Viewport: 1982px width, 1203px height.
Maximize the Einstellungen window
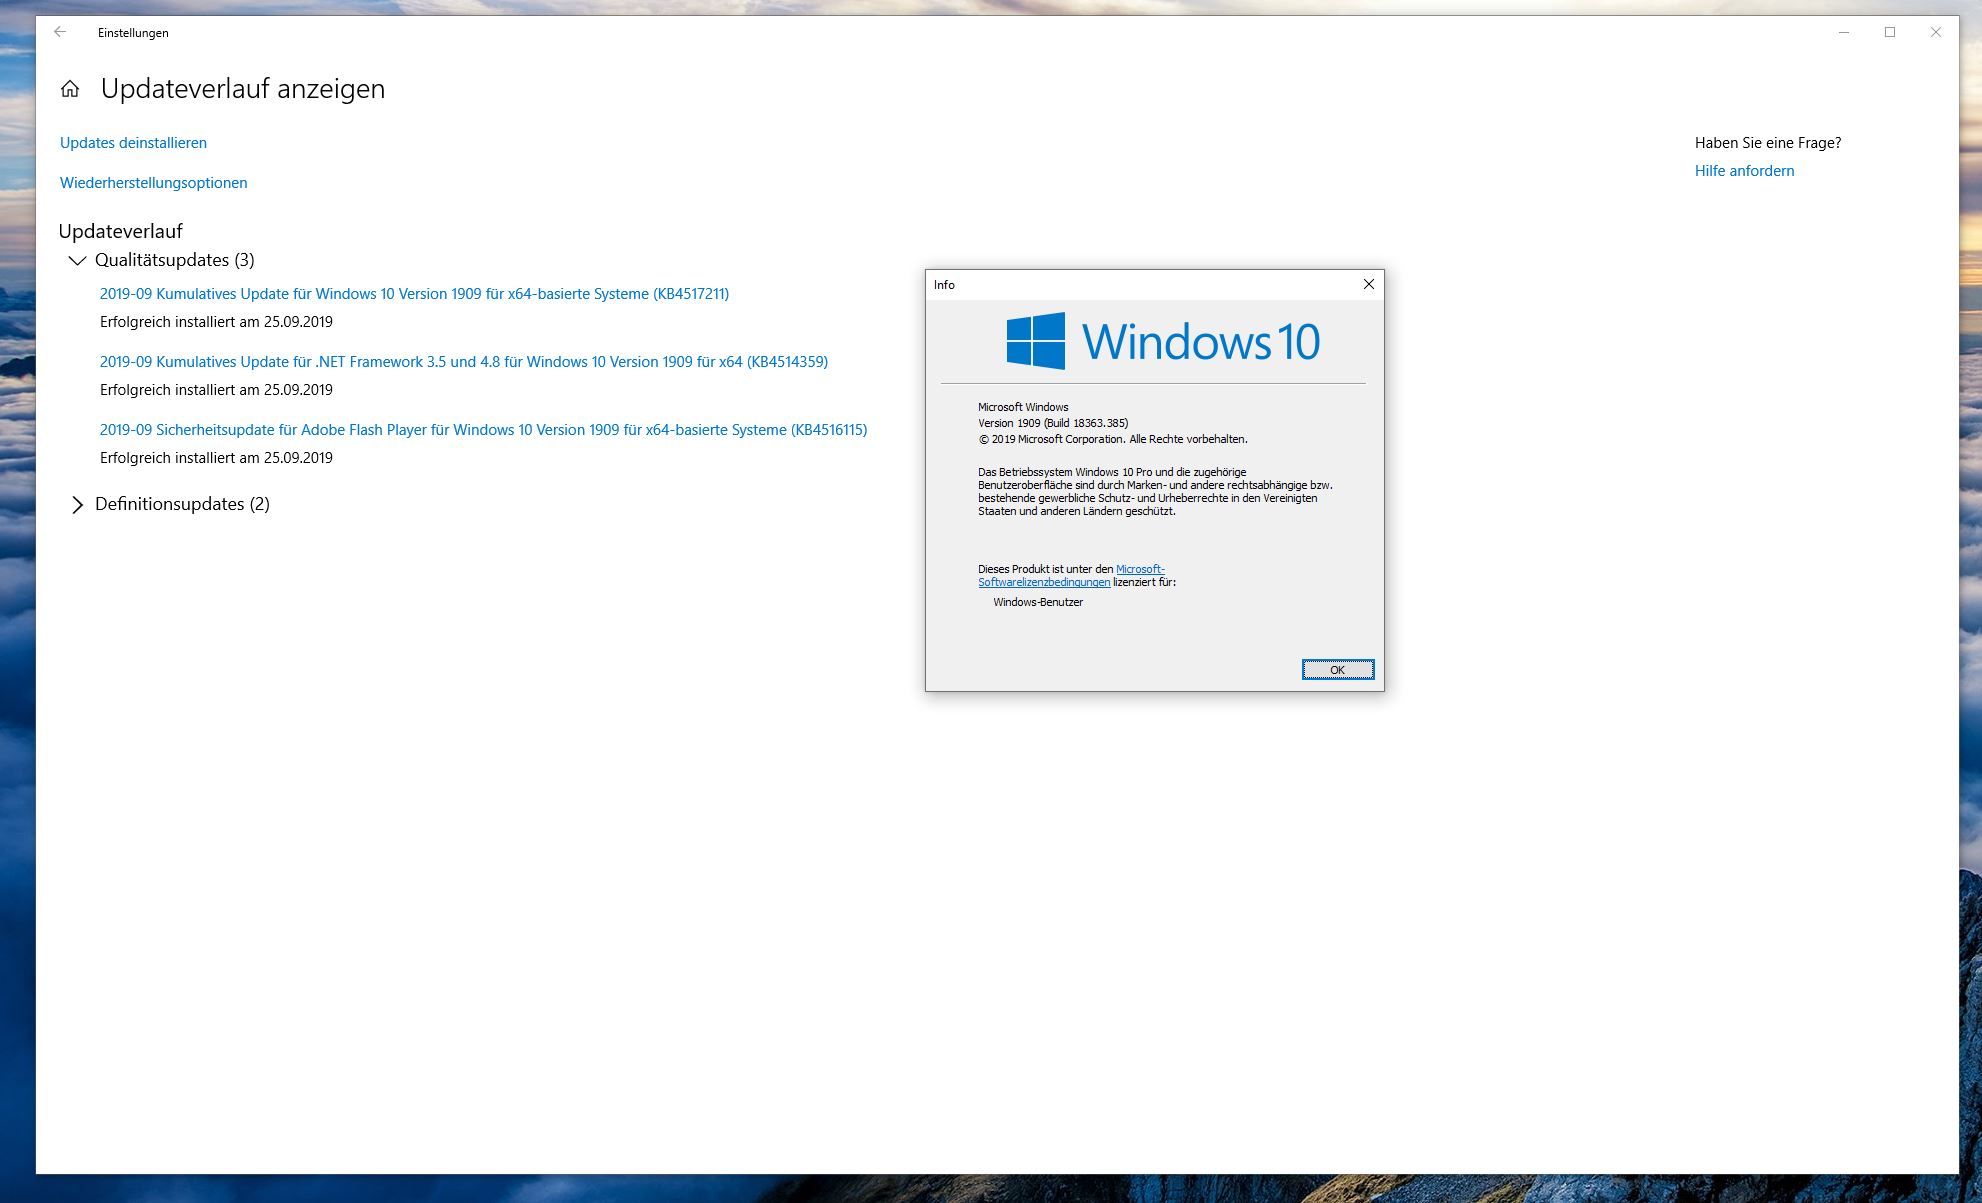point(1889,32)
